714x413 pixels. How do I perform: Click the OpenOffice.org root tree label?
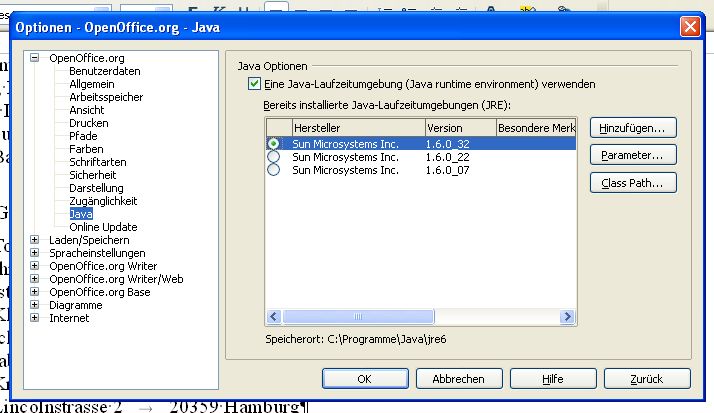[x=87, y=58]
